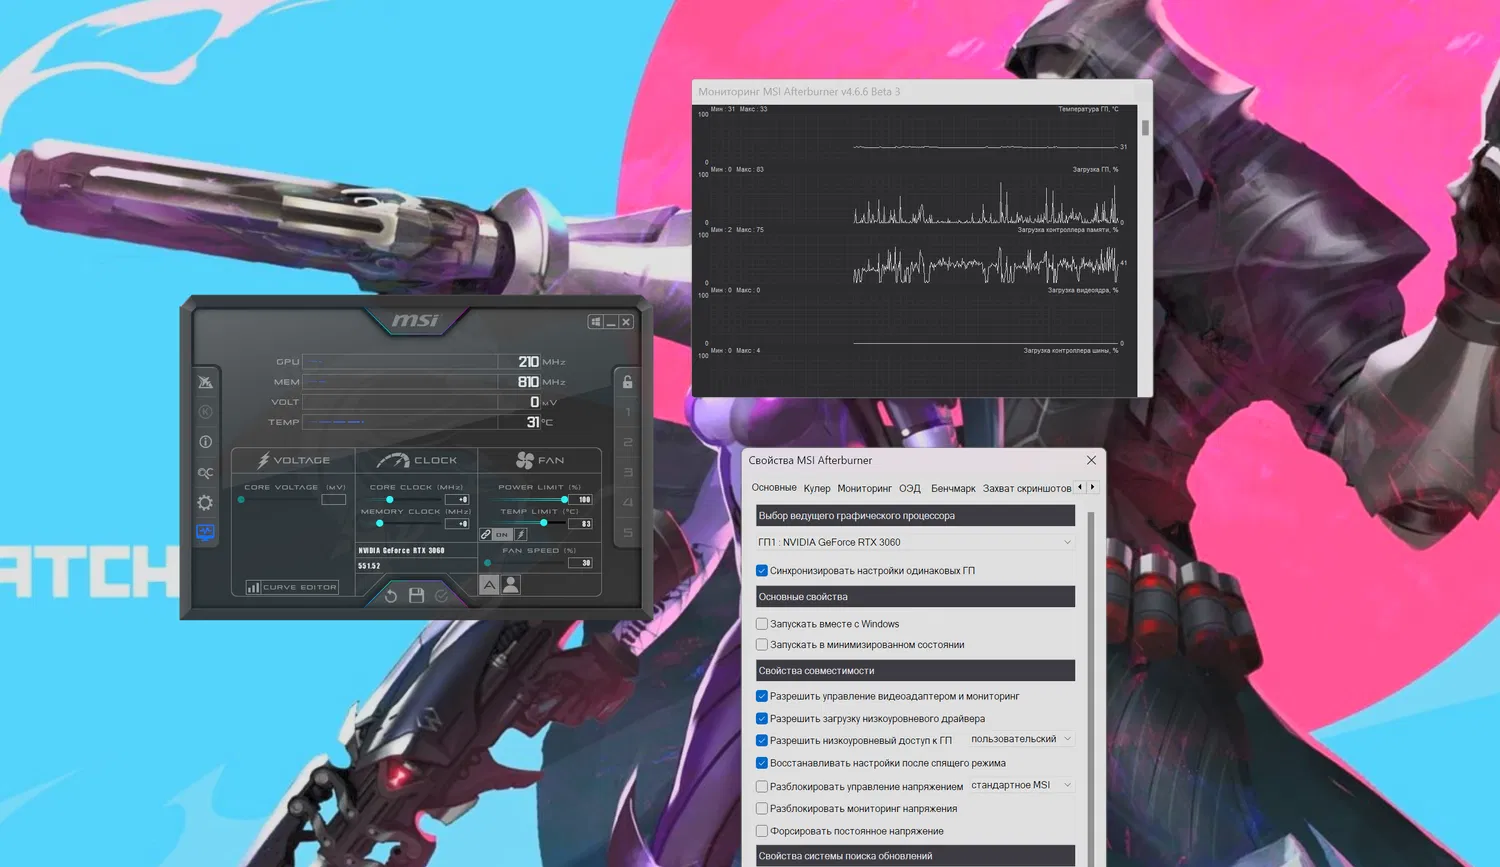The image size is (1500, 867).
Task: Click the user-defined fan profile icon
Action: 511,585
